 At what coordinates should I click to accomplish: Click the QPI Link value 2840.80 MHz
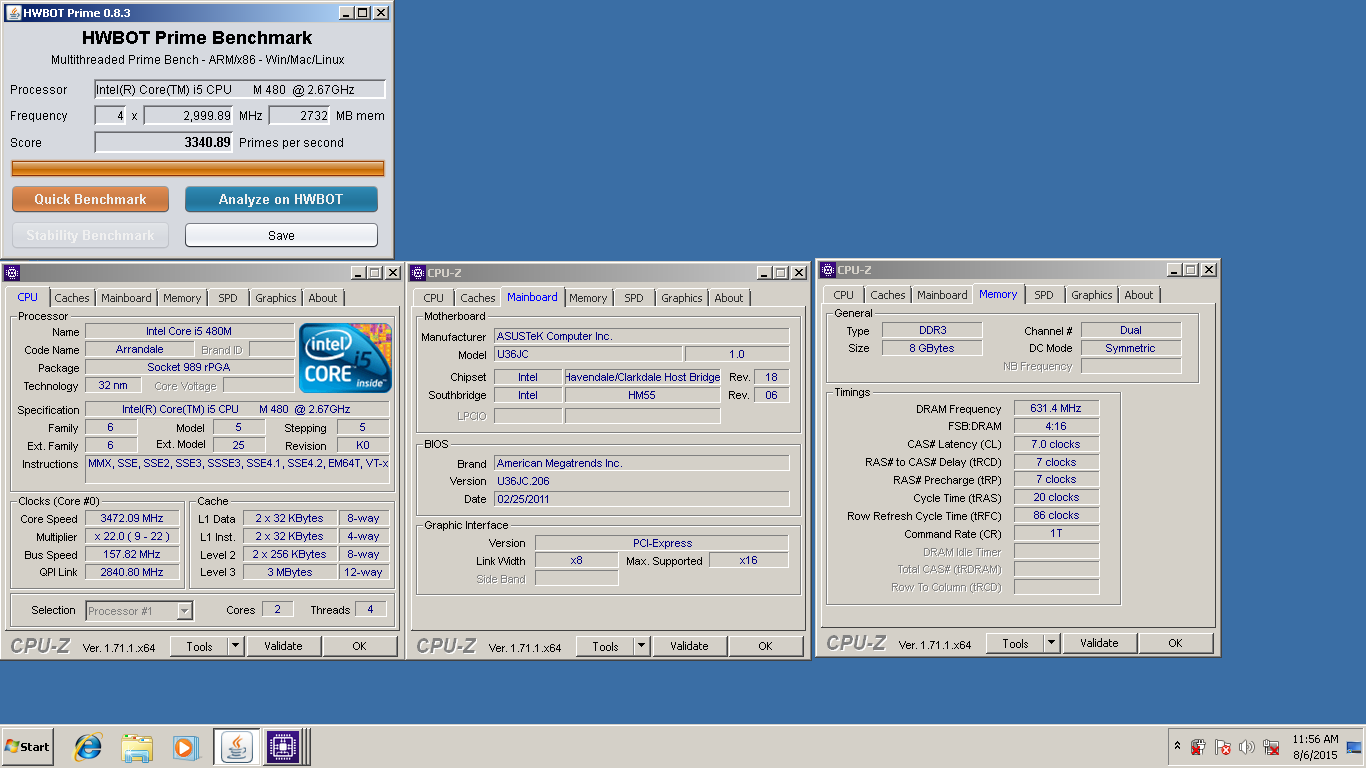pyautogui.click(x=132, y=572)
